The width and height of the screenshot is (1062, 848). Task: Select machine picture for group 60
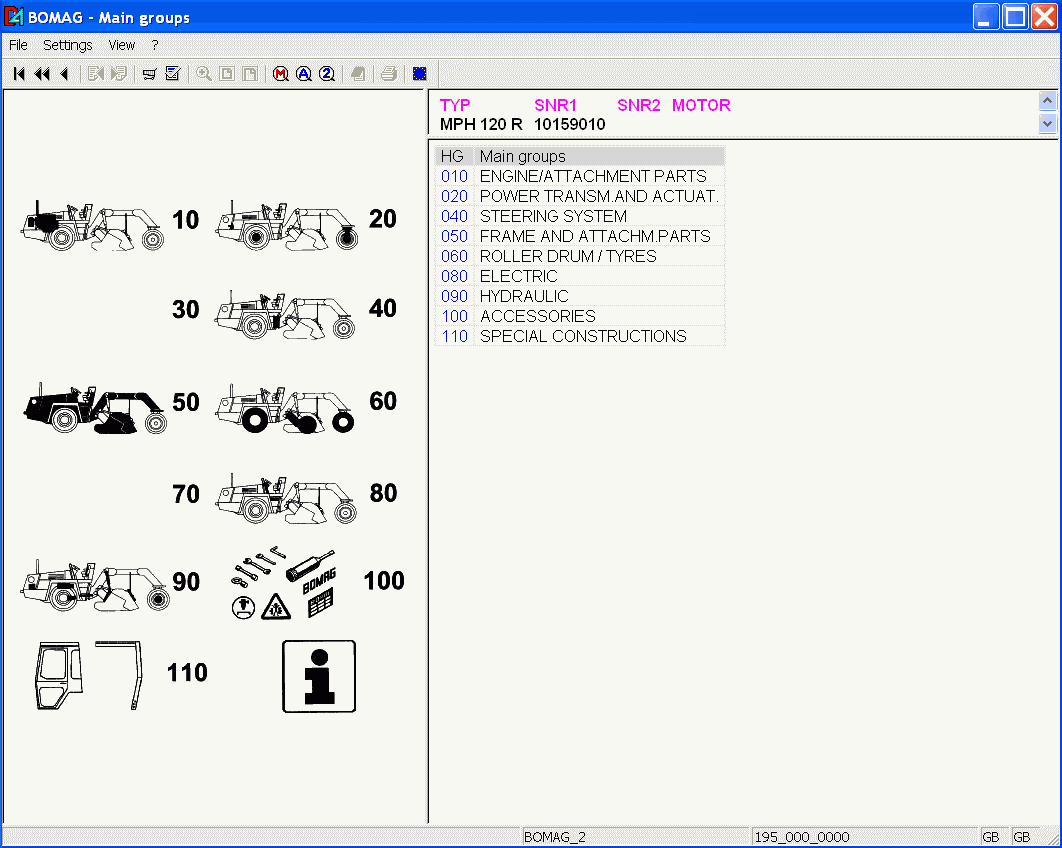coord(285,408)
